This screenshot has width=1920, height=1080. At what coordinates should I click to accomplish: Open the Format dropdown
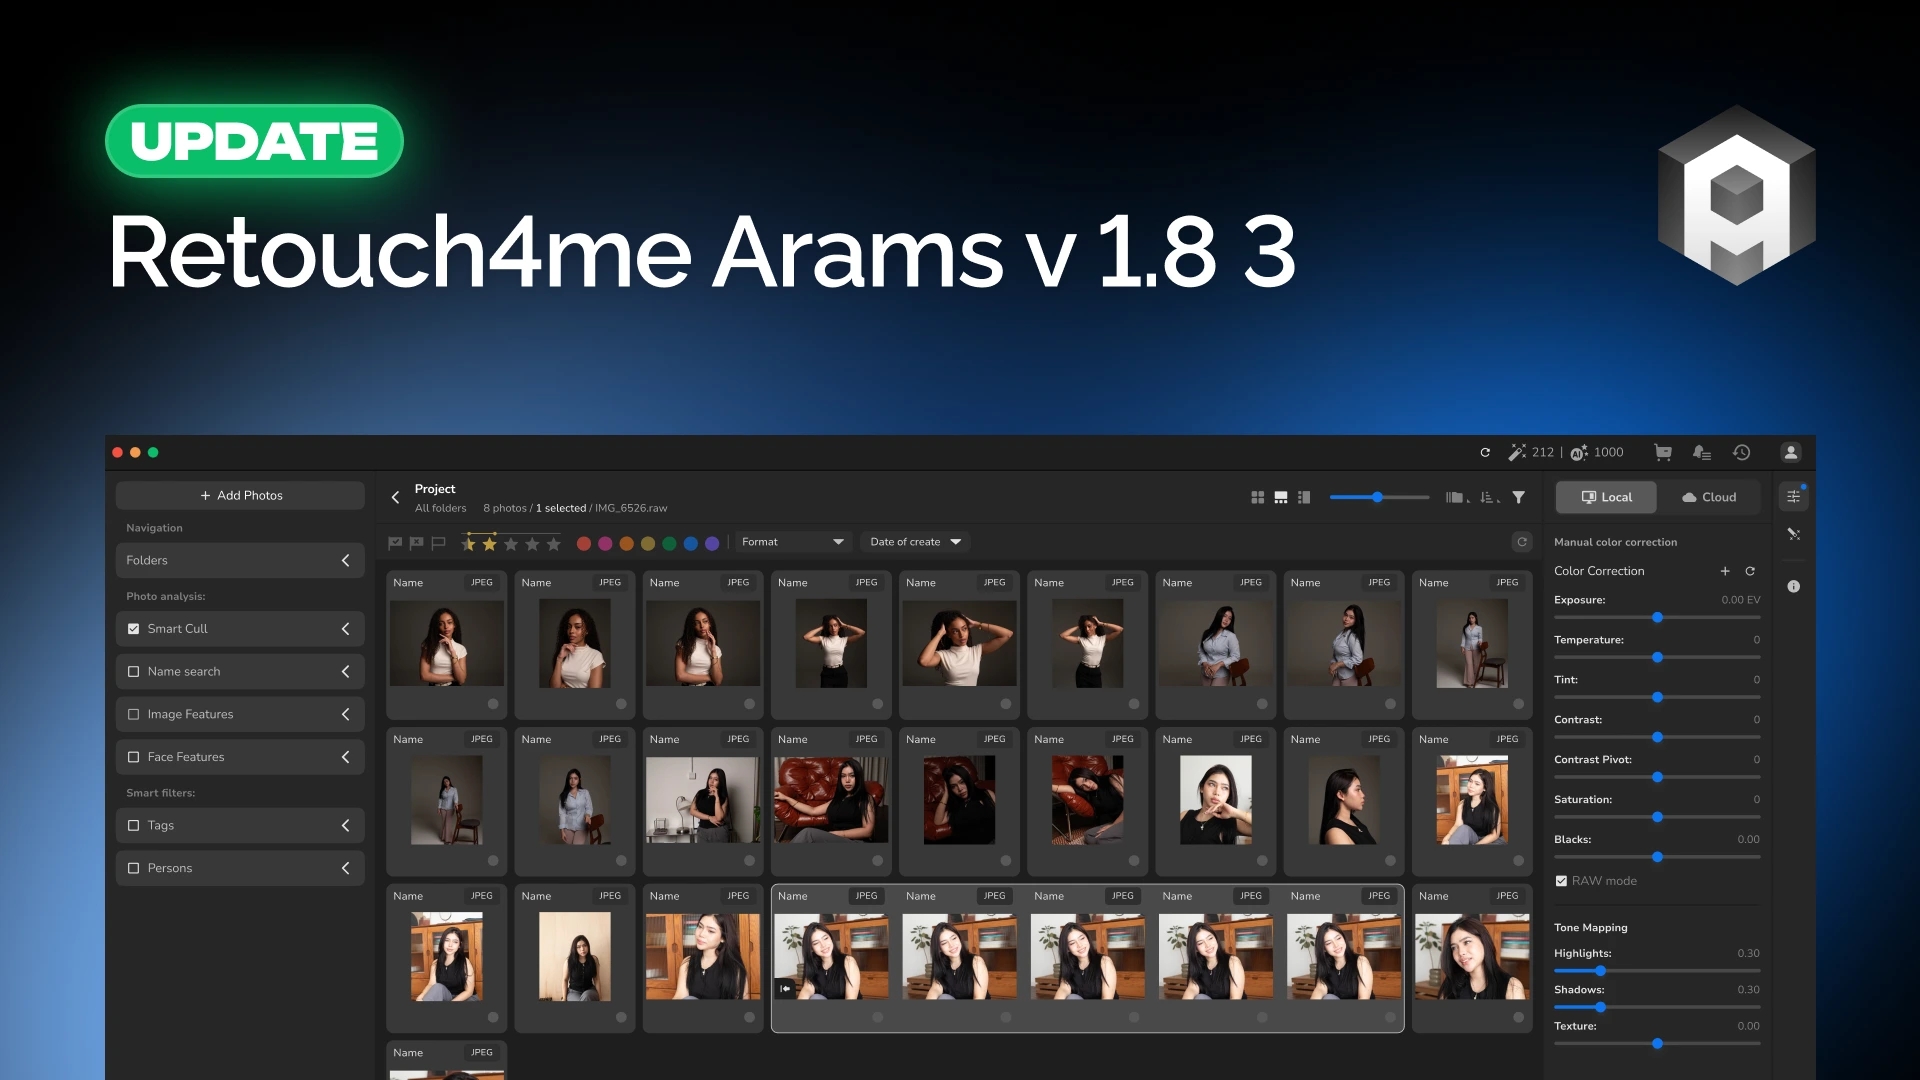pyautogui.click(x=793, y=542)
